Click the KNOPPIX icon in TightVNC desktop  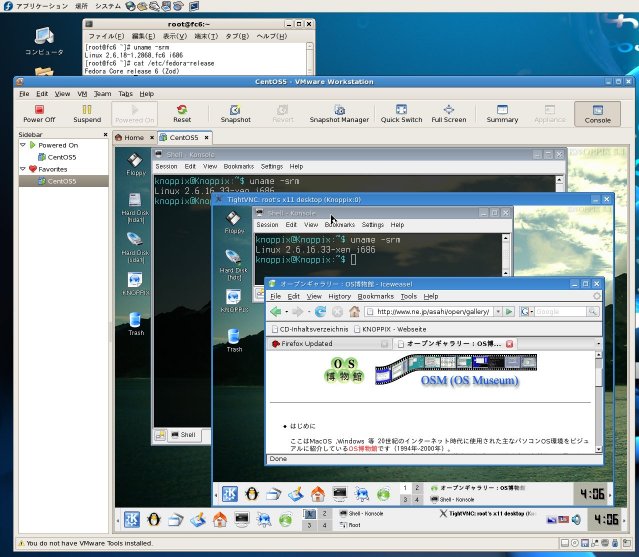pos(234,300)
